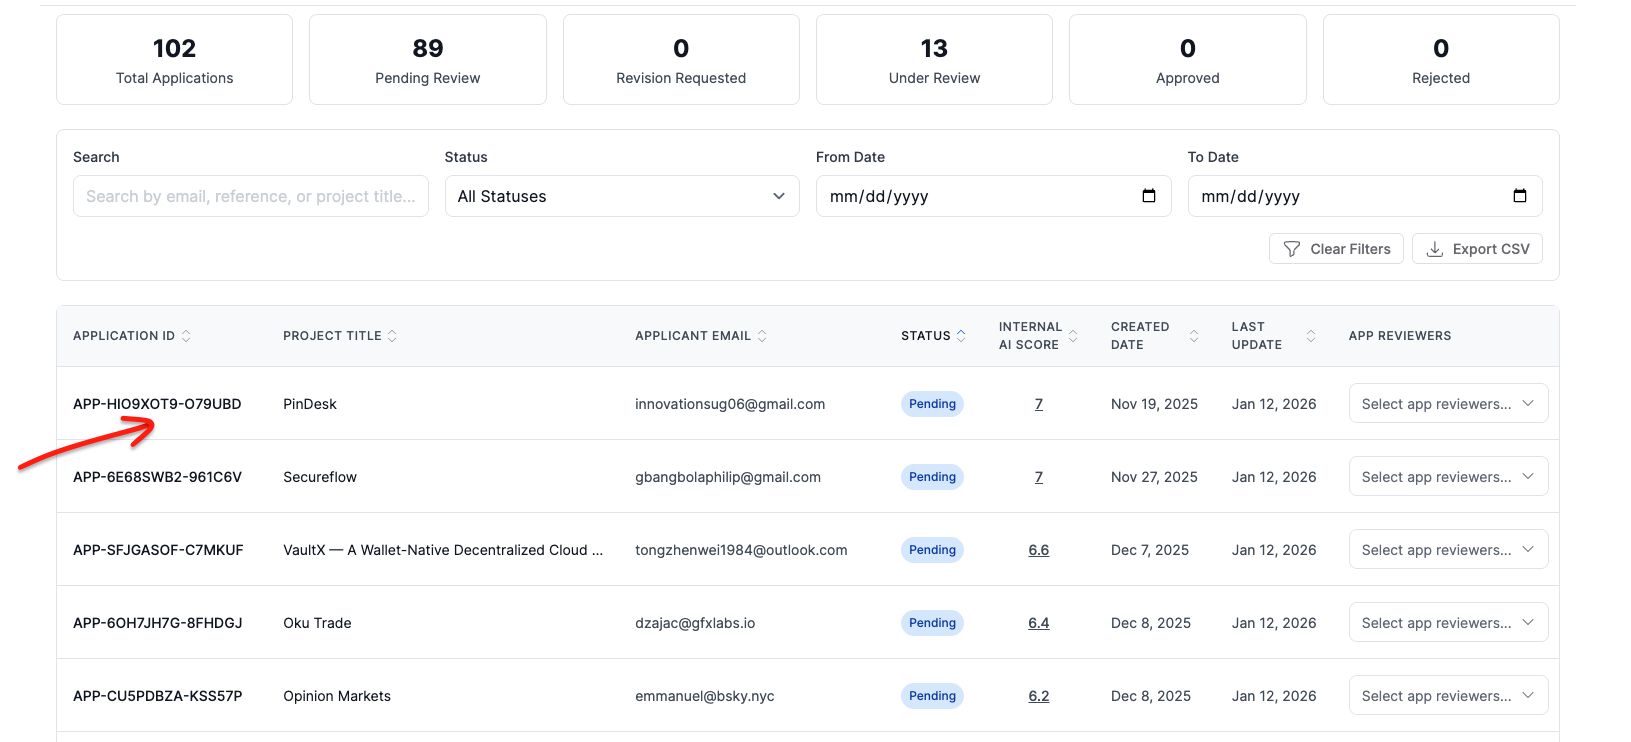Open the To Date calendar picker icon
The image size is (1631, 742).
(1520, 196)
